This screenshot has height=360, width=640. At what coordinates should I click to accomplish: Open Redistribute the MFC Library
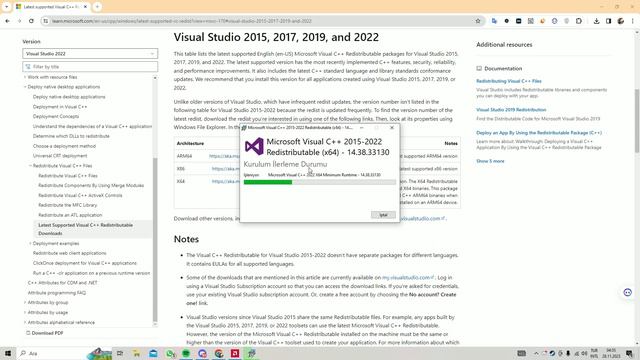[x=68, y=205]
